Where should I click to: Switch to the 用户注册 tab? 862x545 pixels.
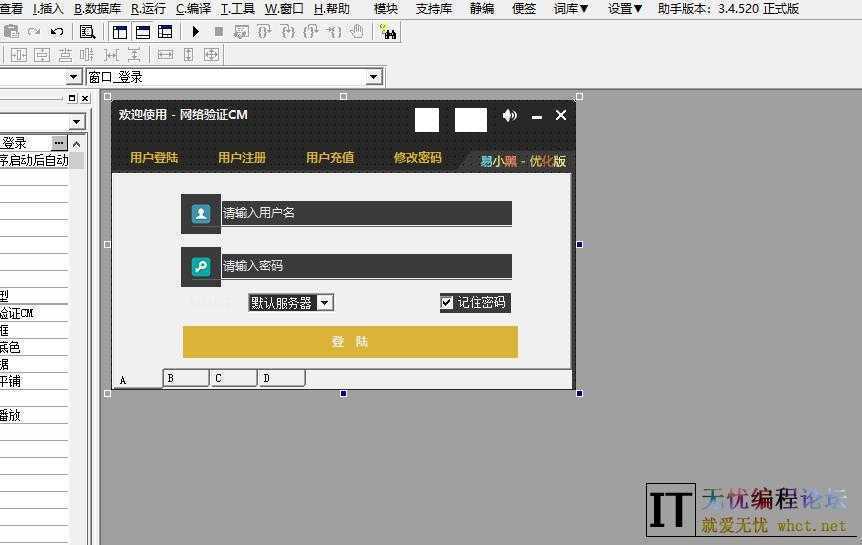tap(242, 158)
